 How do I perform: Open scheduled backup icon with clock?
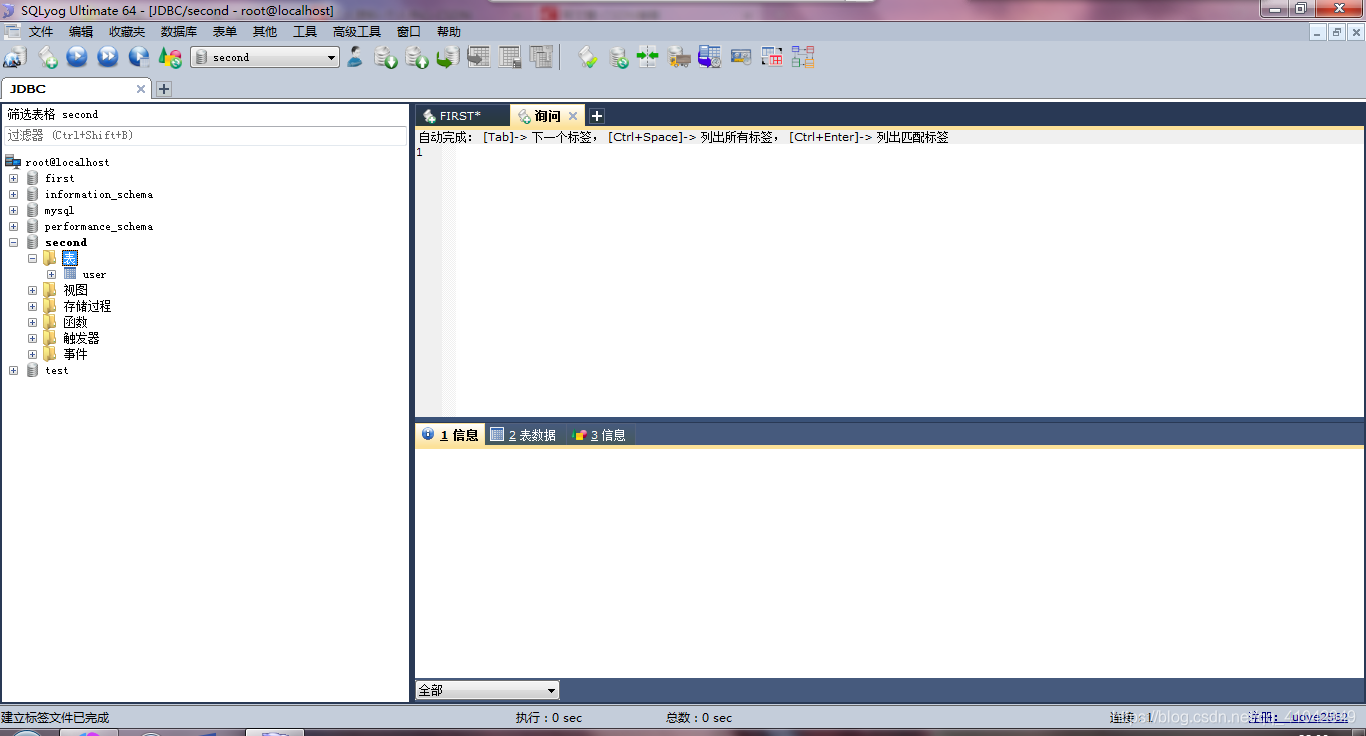710,57
